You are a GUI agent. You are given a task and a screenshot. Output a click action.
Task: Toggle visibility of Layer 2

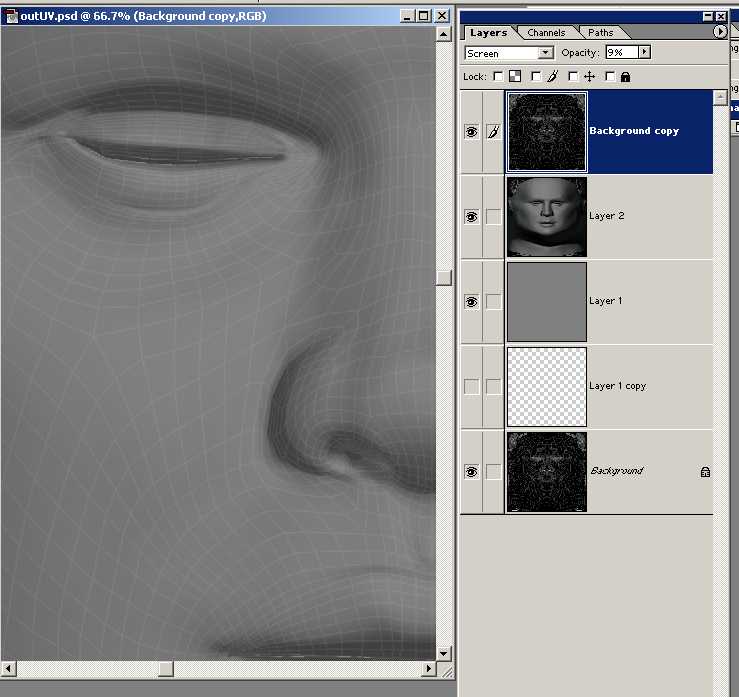472,217
